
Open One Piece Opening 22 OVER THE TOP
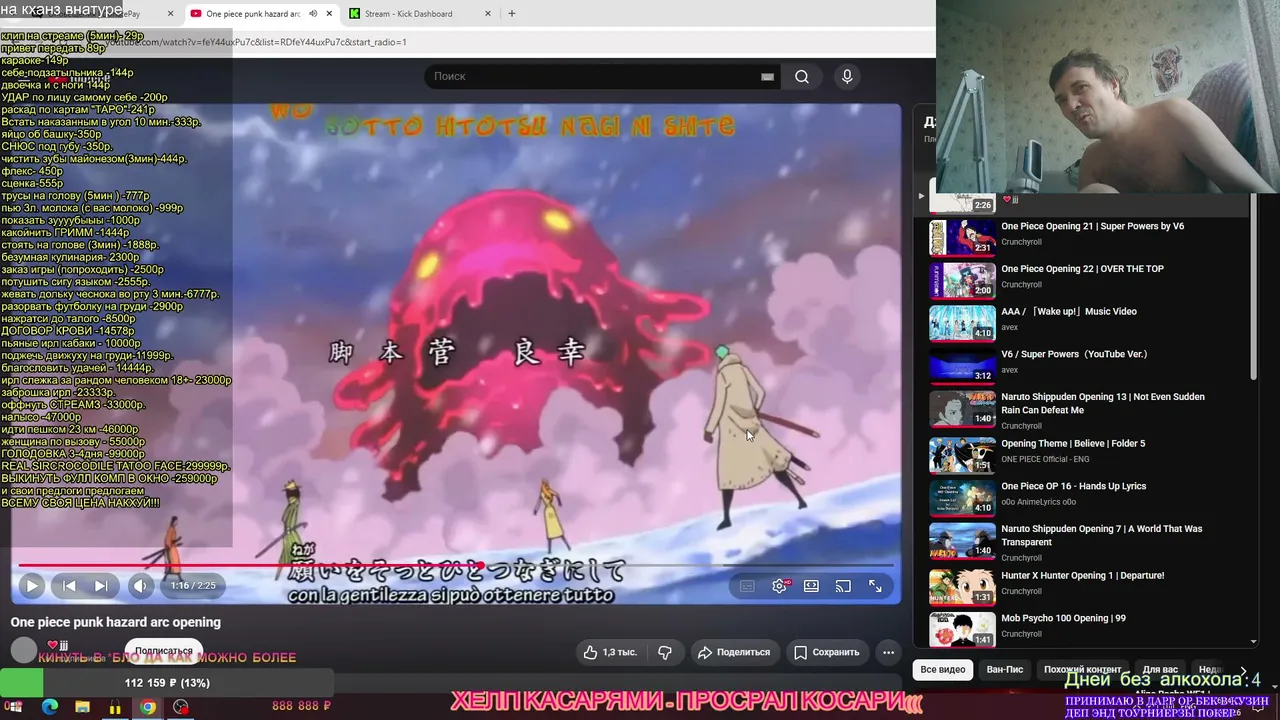[1082, 269]
